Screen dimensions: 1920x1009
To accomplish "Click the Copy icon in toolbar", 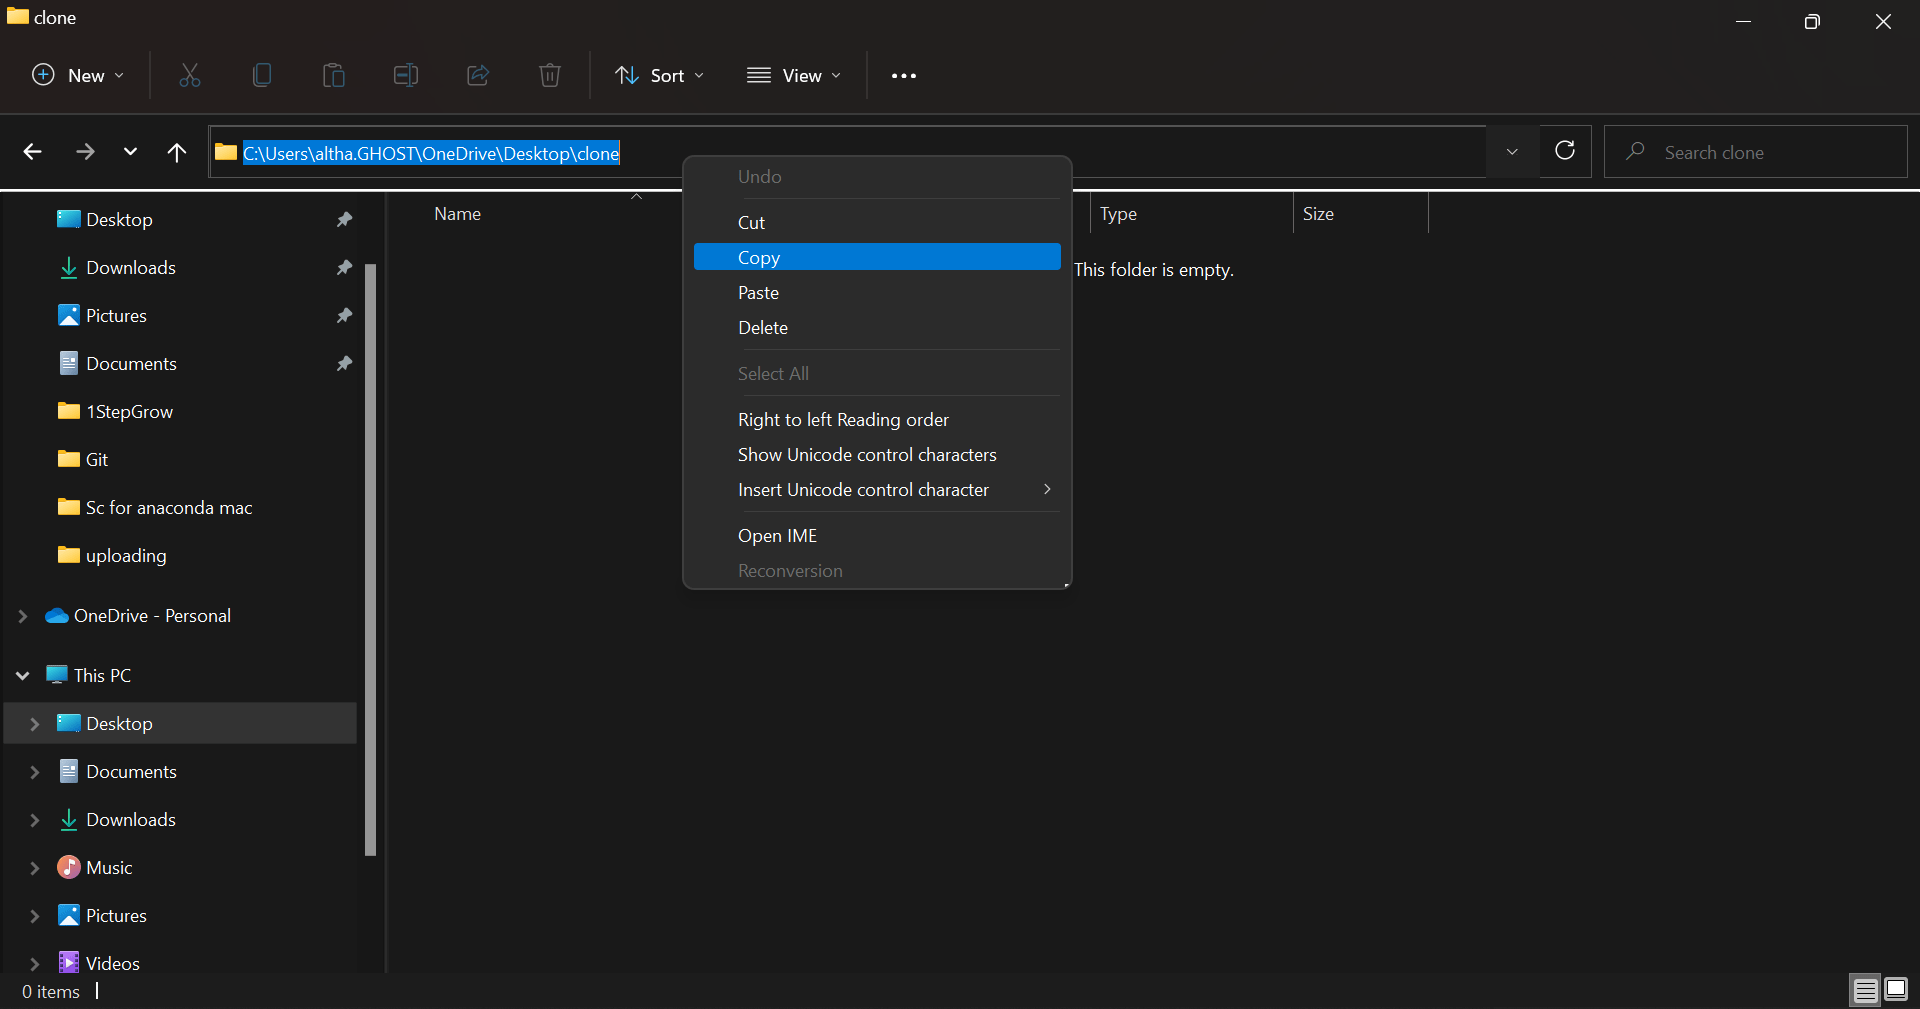I will (262, 75).
